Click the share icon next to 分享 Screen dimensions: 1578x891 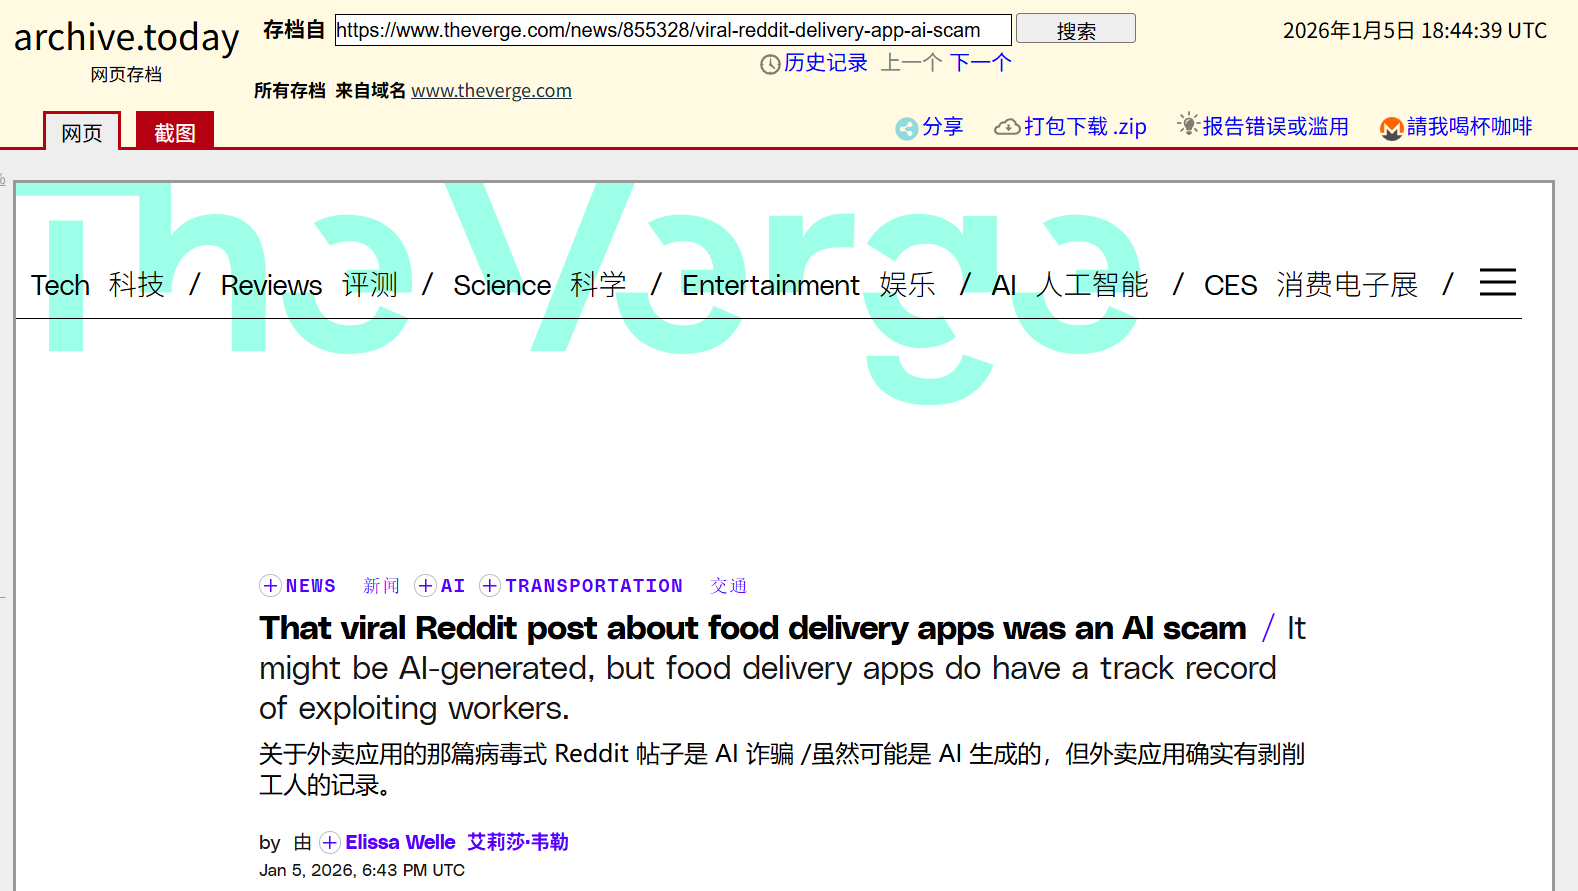pyautogui.click(x=906, y=128)
